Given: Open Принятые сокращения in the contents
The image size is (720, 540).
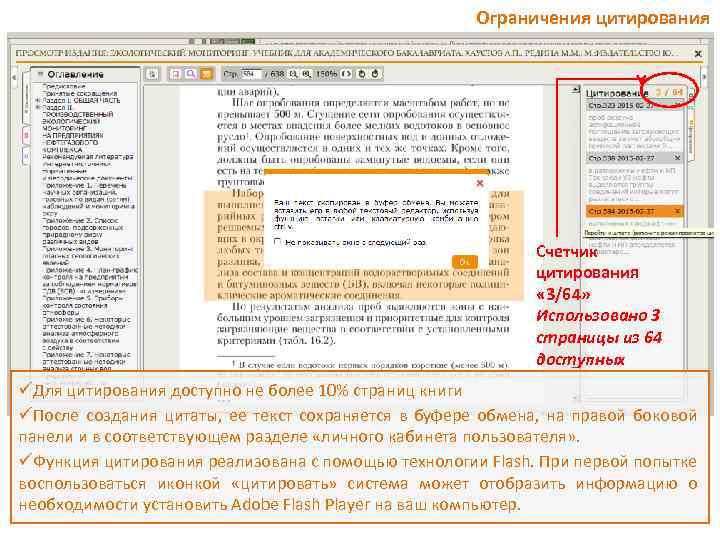Looking at the screenshot, I should [80, 93].
